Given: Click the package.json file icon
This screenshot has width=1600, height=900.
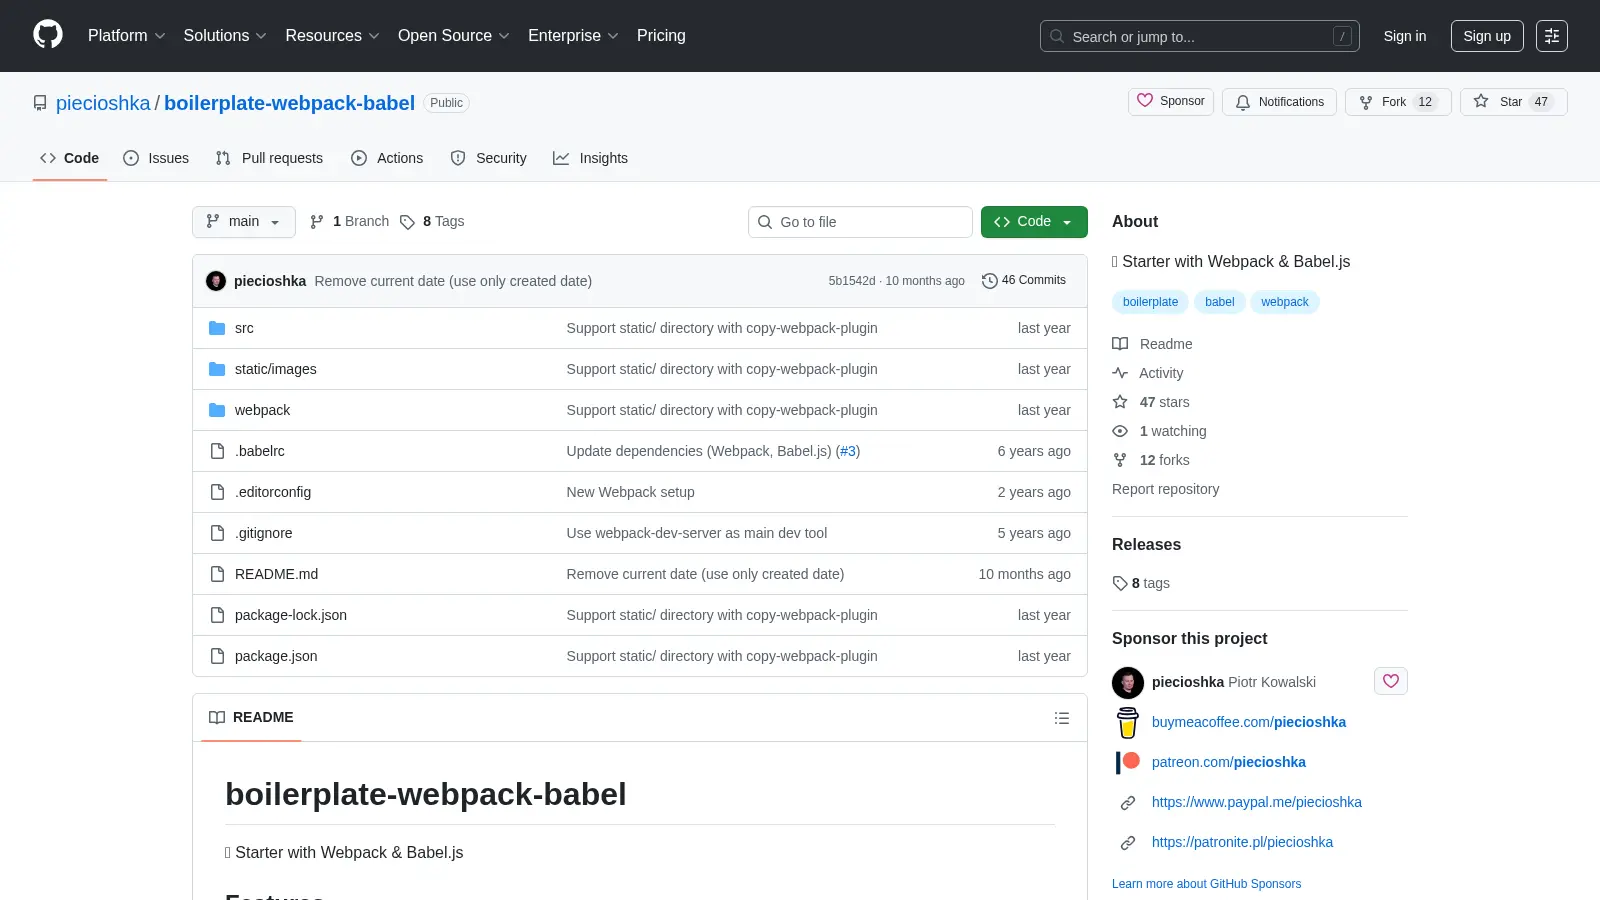Looking at the screenshot, I should tap(217, 656).
